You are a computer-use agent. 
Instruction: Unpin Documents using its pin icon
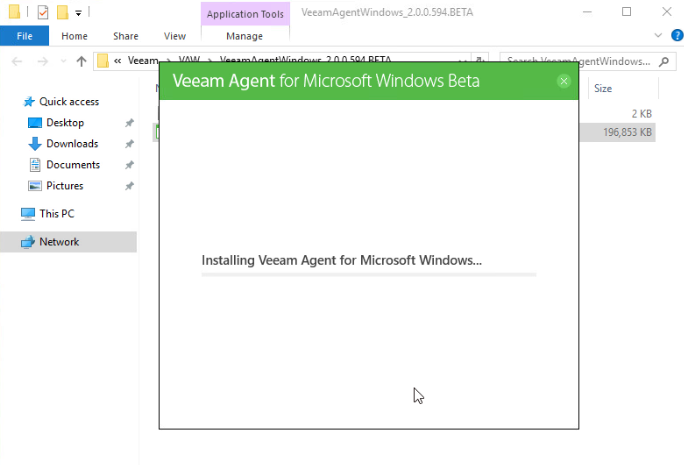coord(129,165)
